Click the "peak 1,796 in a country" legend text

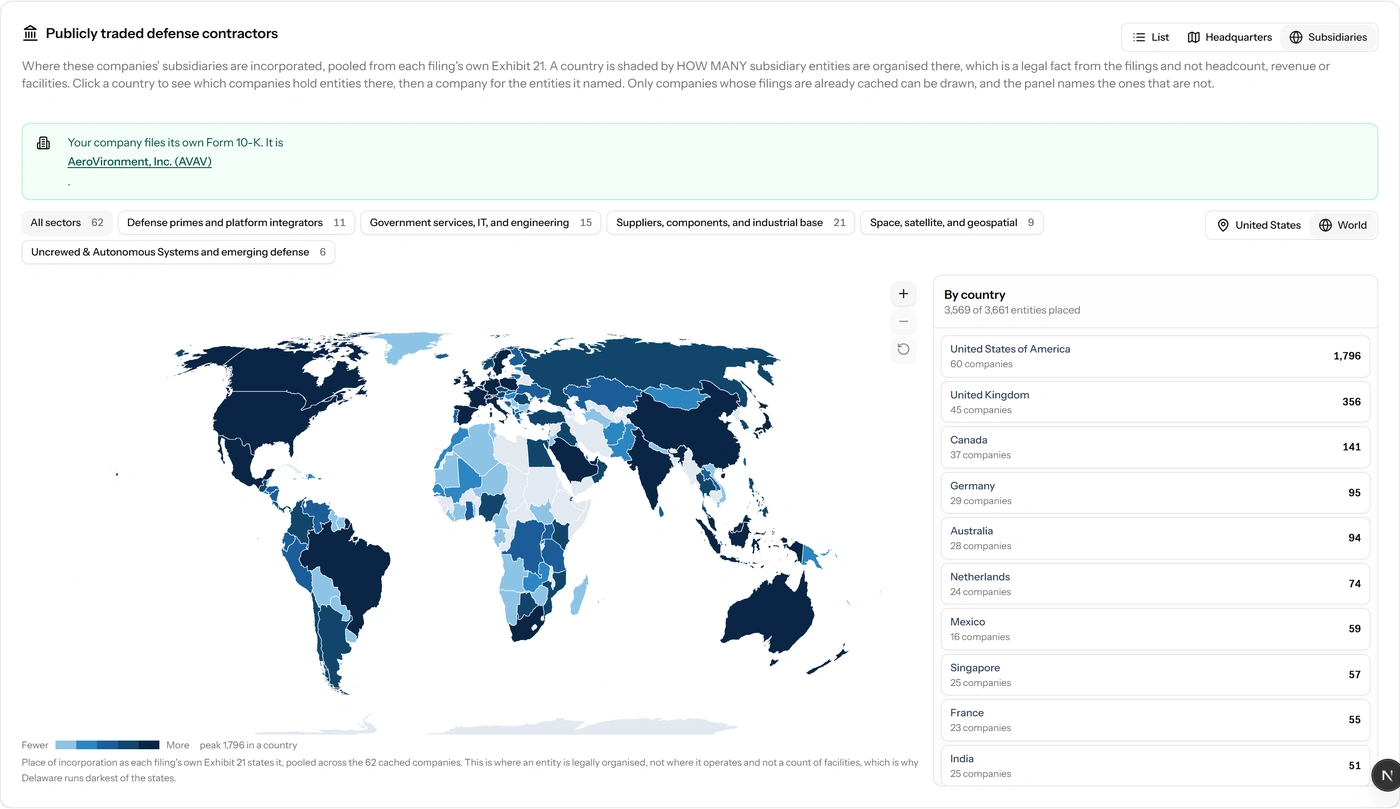coord(248,745)
